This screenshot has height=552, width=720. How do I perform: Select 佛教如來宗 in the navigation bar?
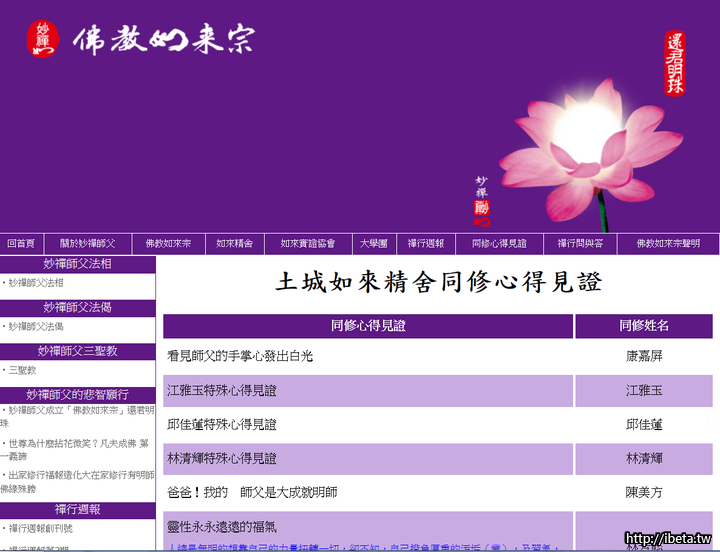(x=168, y=244)
